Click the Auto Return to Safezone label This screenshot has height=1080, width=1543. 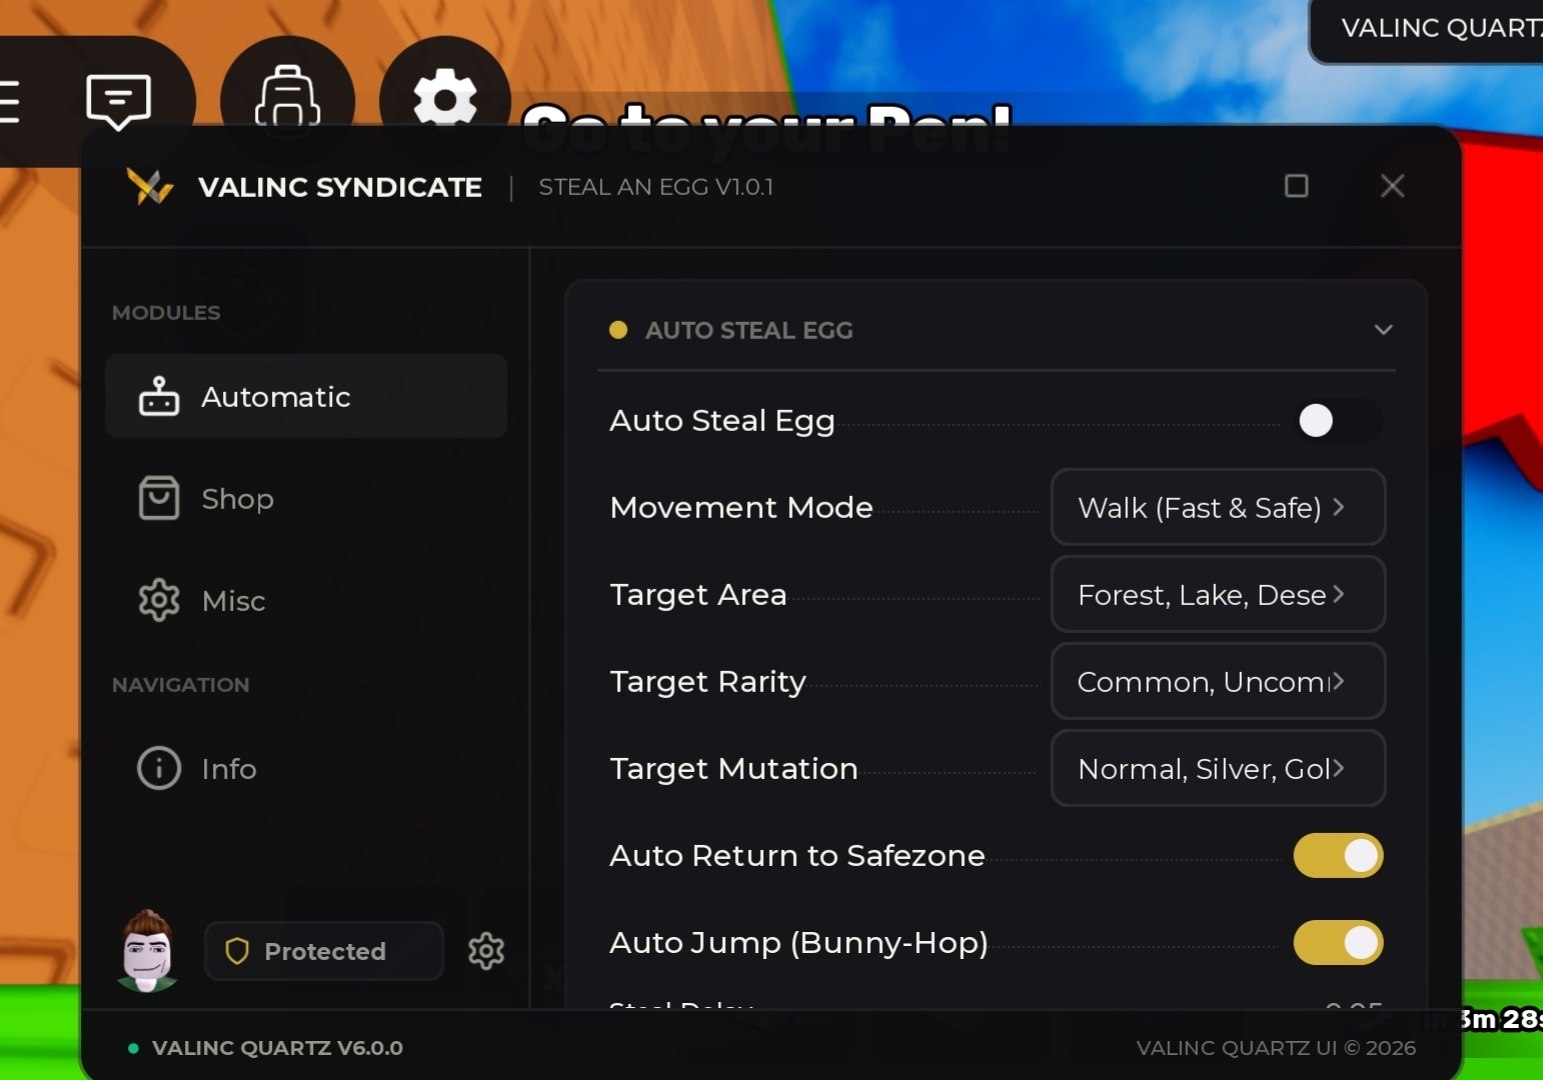tap(797, 856)
